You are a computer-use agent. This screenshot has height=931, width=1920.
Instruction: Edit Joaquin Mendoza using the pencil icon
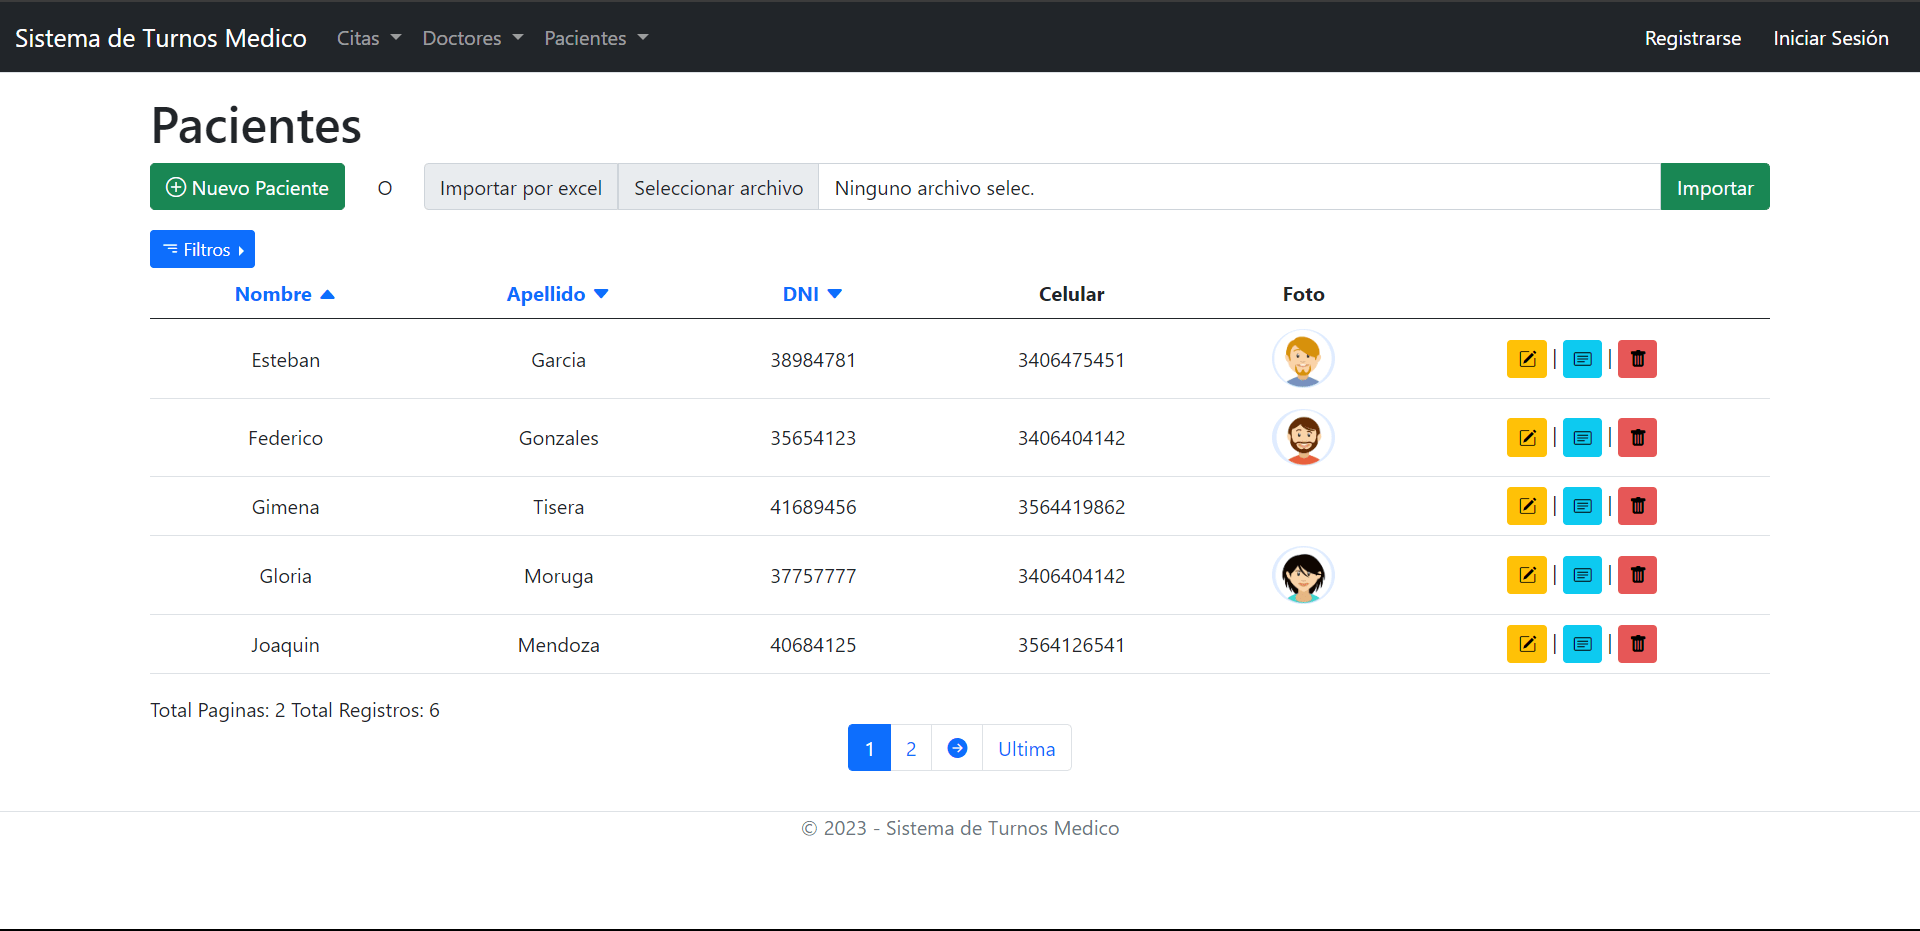pos(1526,644)
